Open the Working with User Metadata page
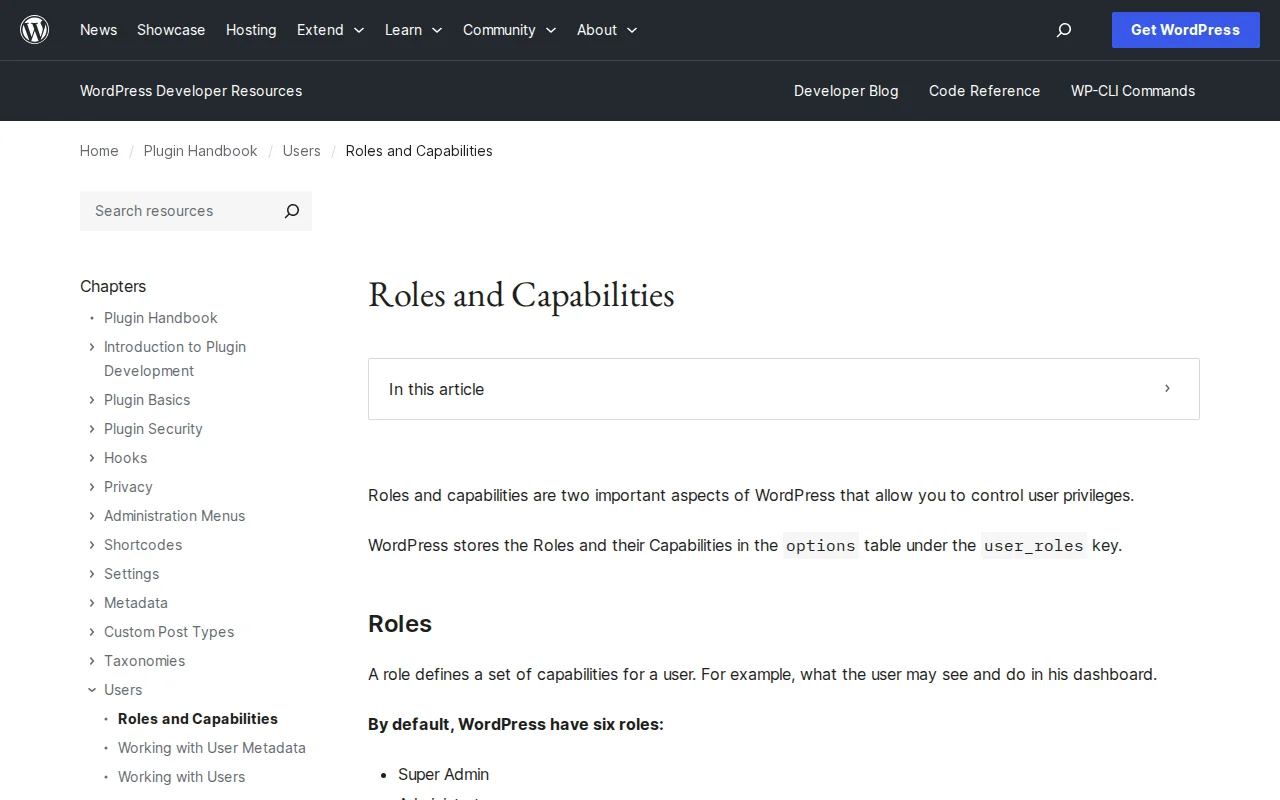Viewport: 1280px width, 800px height. 212,748
